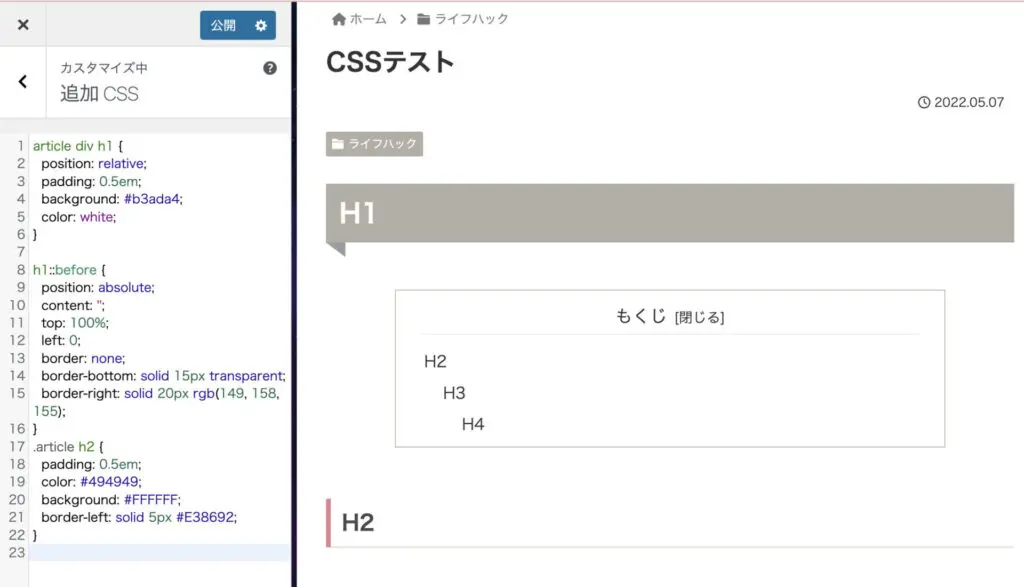The width and height of the screenshot is (1024, 587).
Task: Click the 'padding: 0.5em;' line under h2 rule
Action: [91, 464]
